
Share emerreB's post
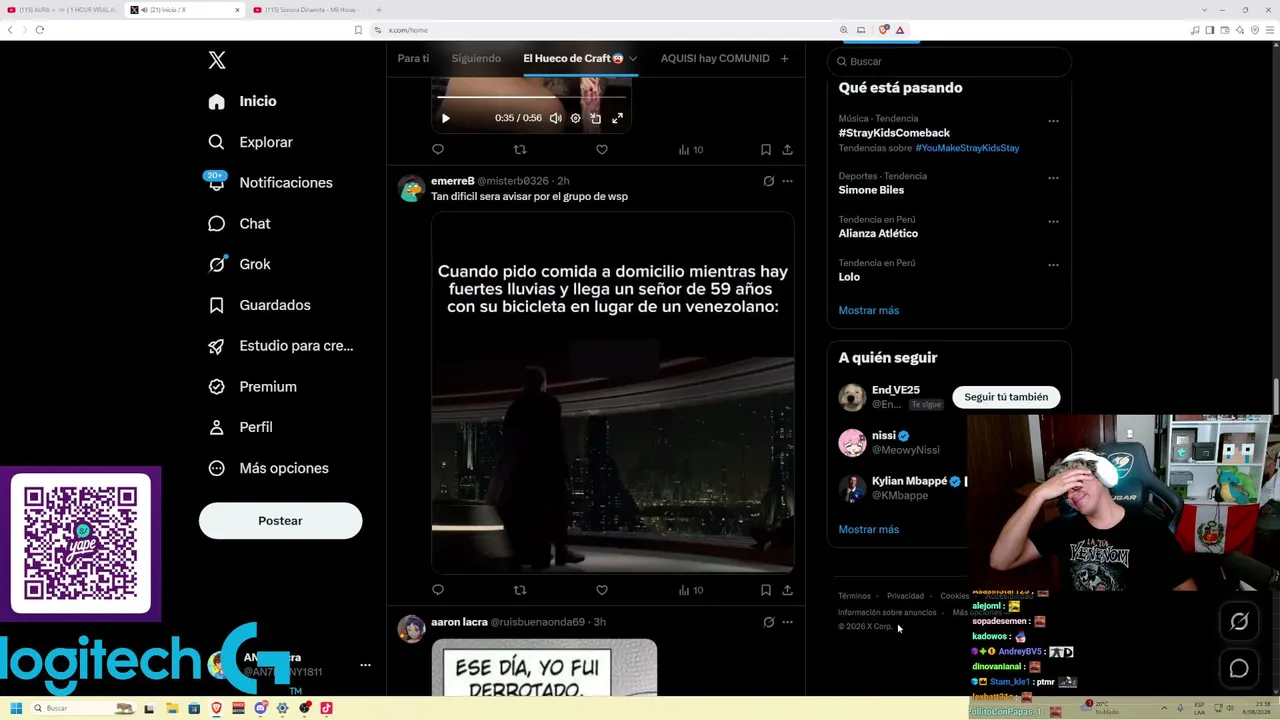click(788, 590)
